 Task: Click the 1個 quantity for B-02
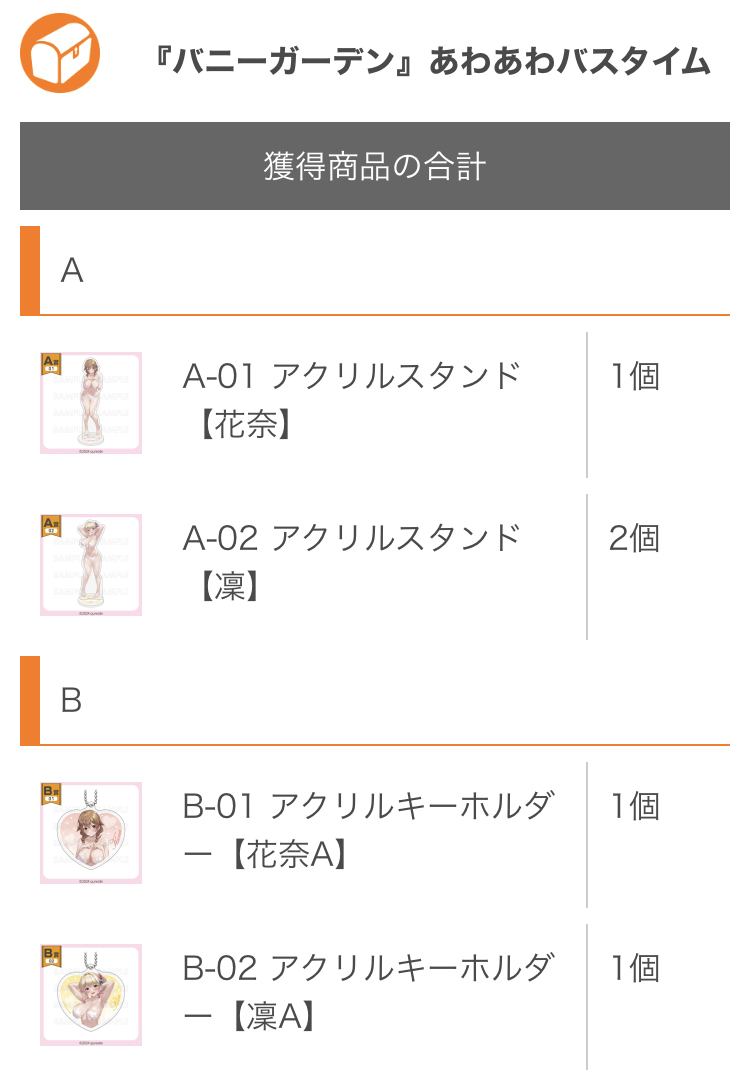pyautogui.click(x=635, y=969)
